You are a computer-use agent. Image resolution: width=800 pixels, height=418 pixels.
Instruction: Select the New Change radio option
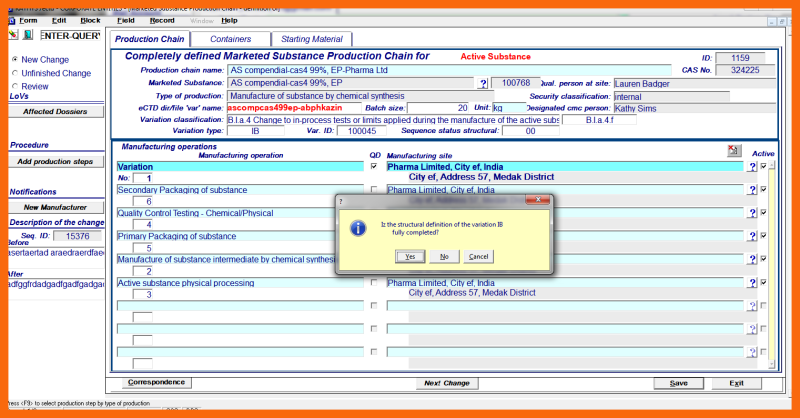15,59
